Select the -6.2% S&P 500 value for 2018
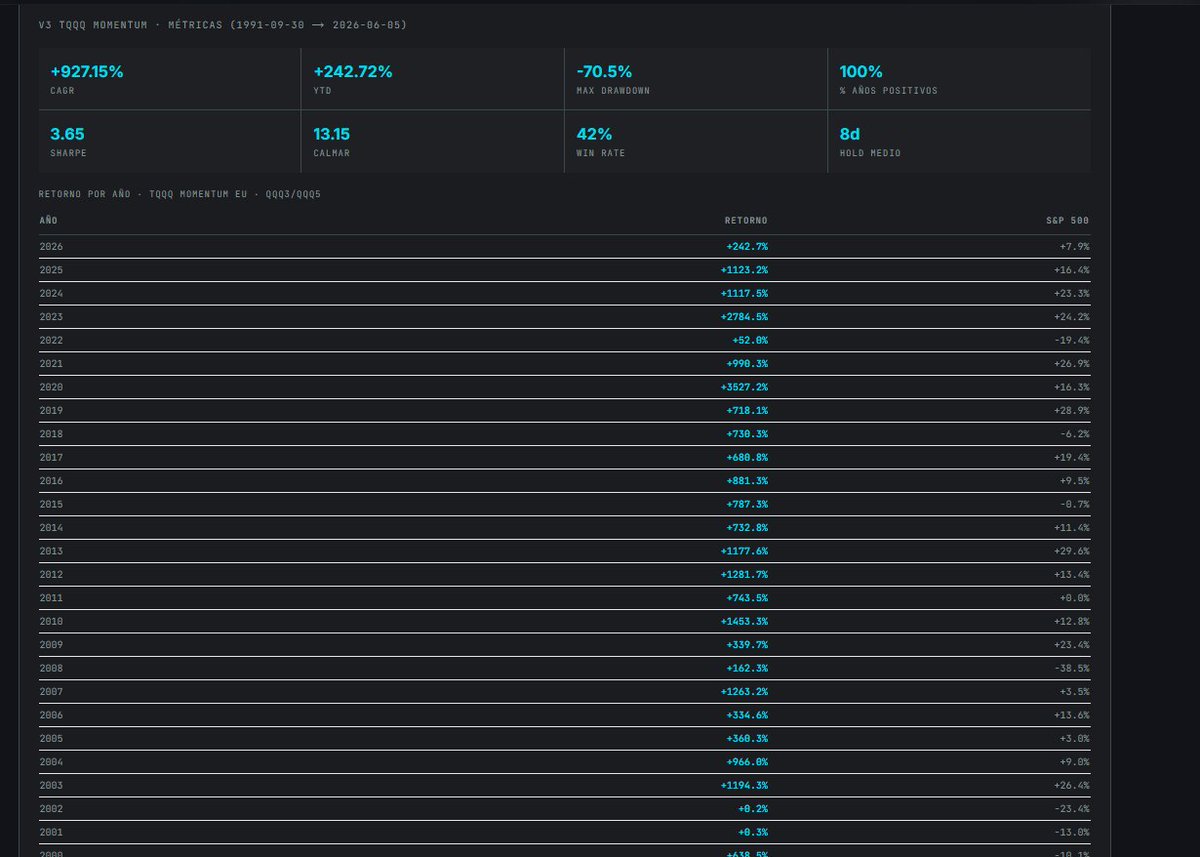This screenshot has height=857, width=1200. (1075, 434)
